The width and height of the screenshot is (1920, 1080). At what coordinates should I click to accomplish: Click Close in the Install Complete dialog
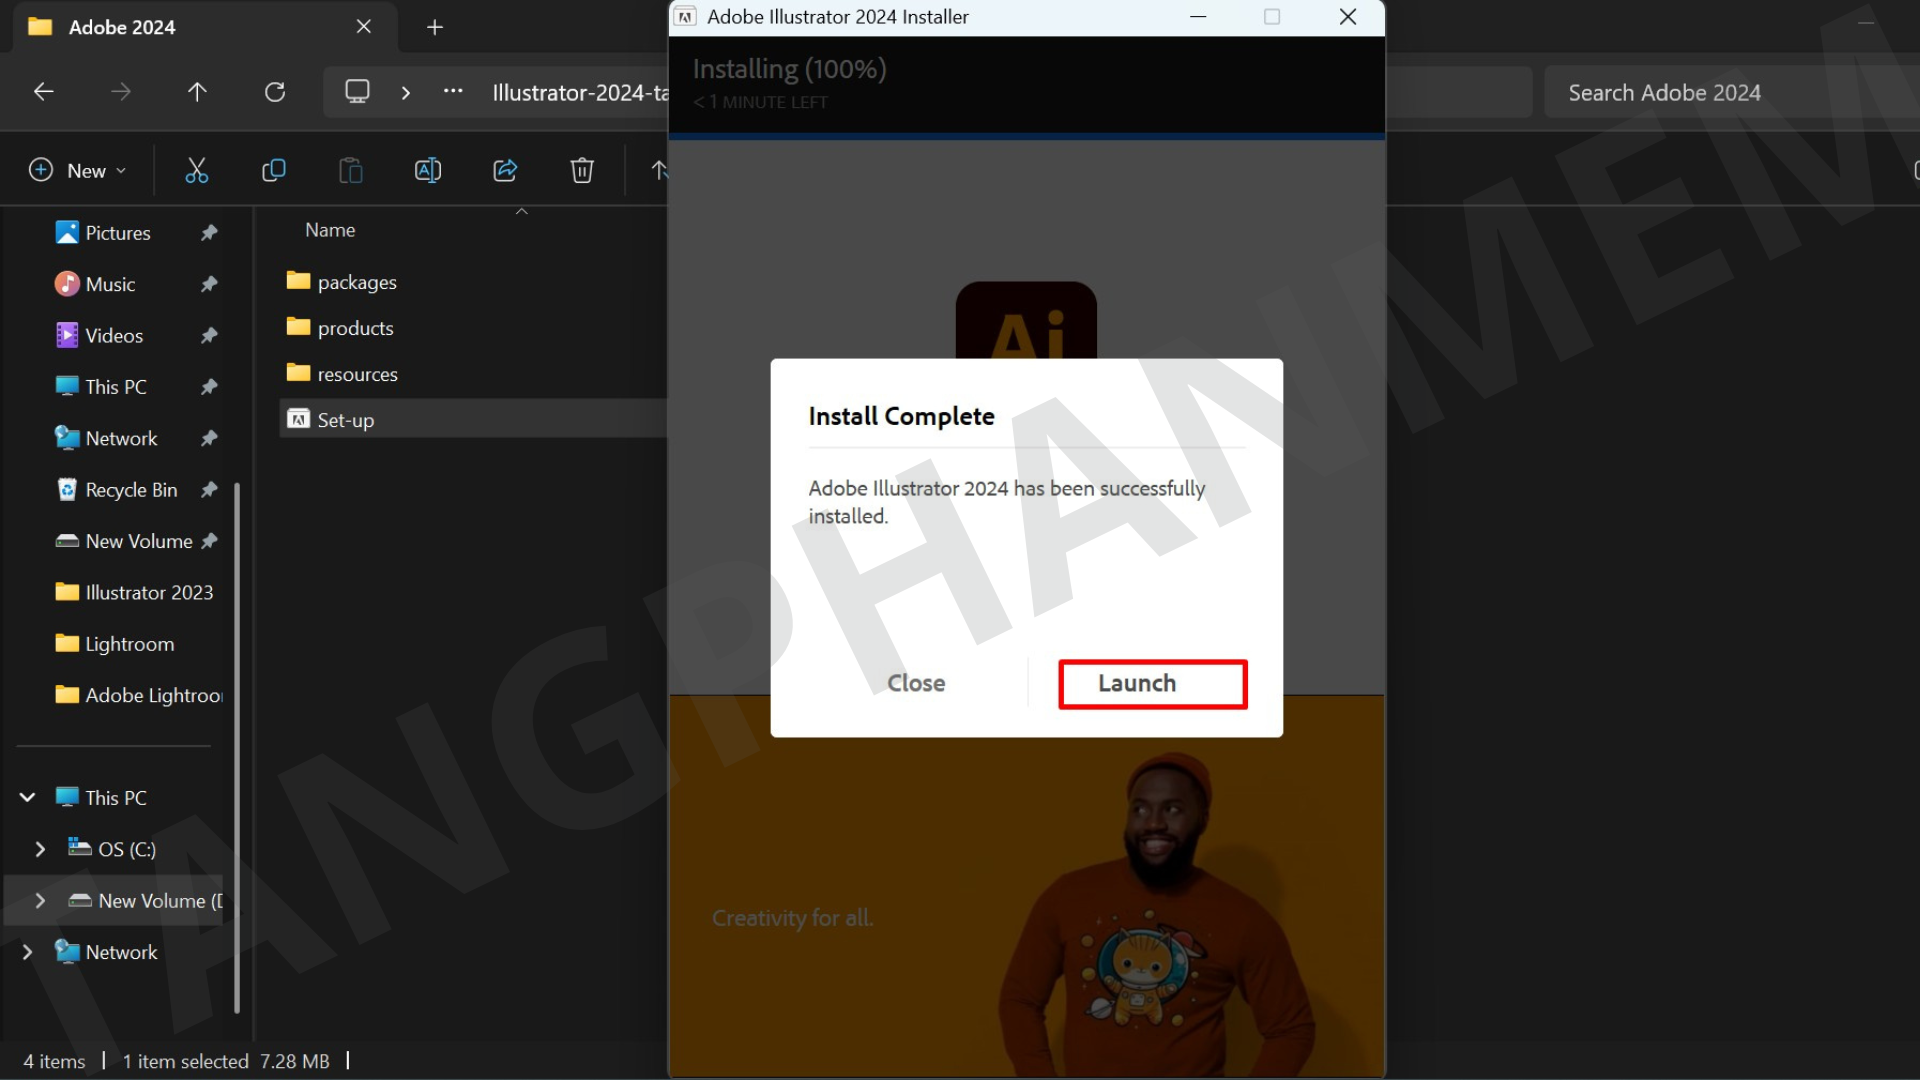(916, 683)
